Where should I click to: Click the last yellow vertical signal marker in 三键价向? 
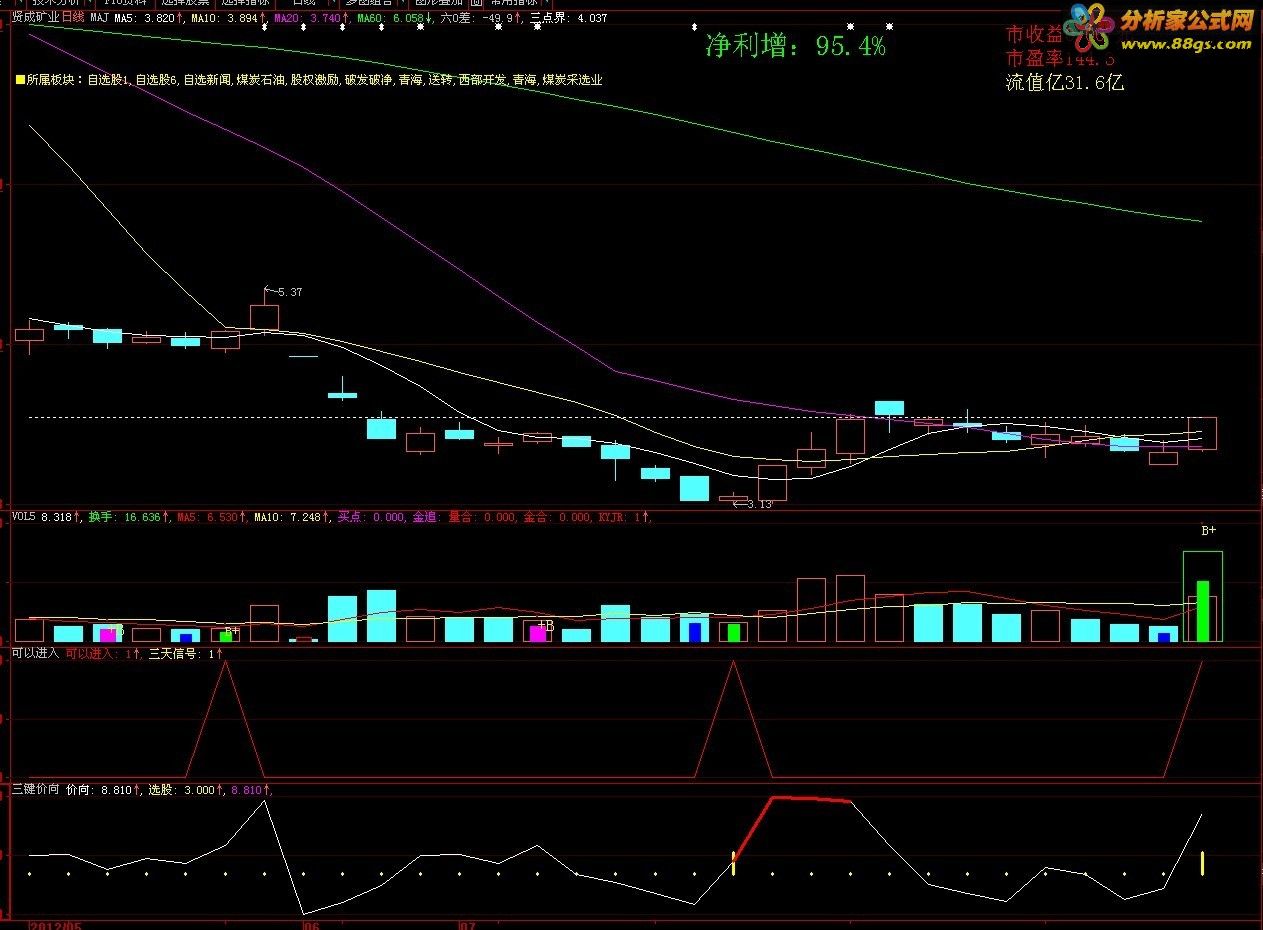1202,863
